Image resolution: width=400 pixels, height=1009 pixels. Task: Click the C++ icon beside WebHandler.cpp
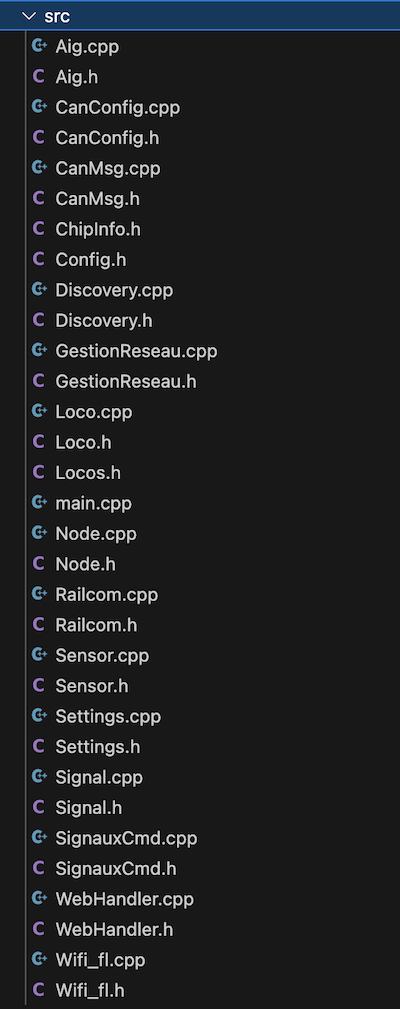click(x=39, y=898)
